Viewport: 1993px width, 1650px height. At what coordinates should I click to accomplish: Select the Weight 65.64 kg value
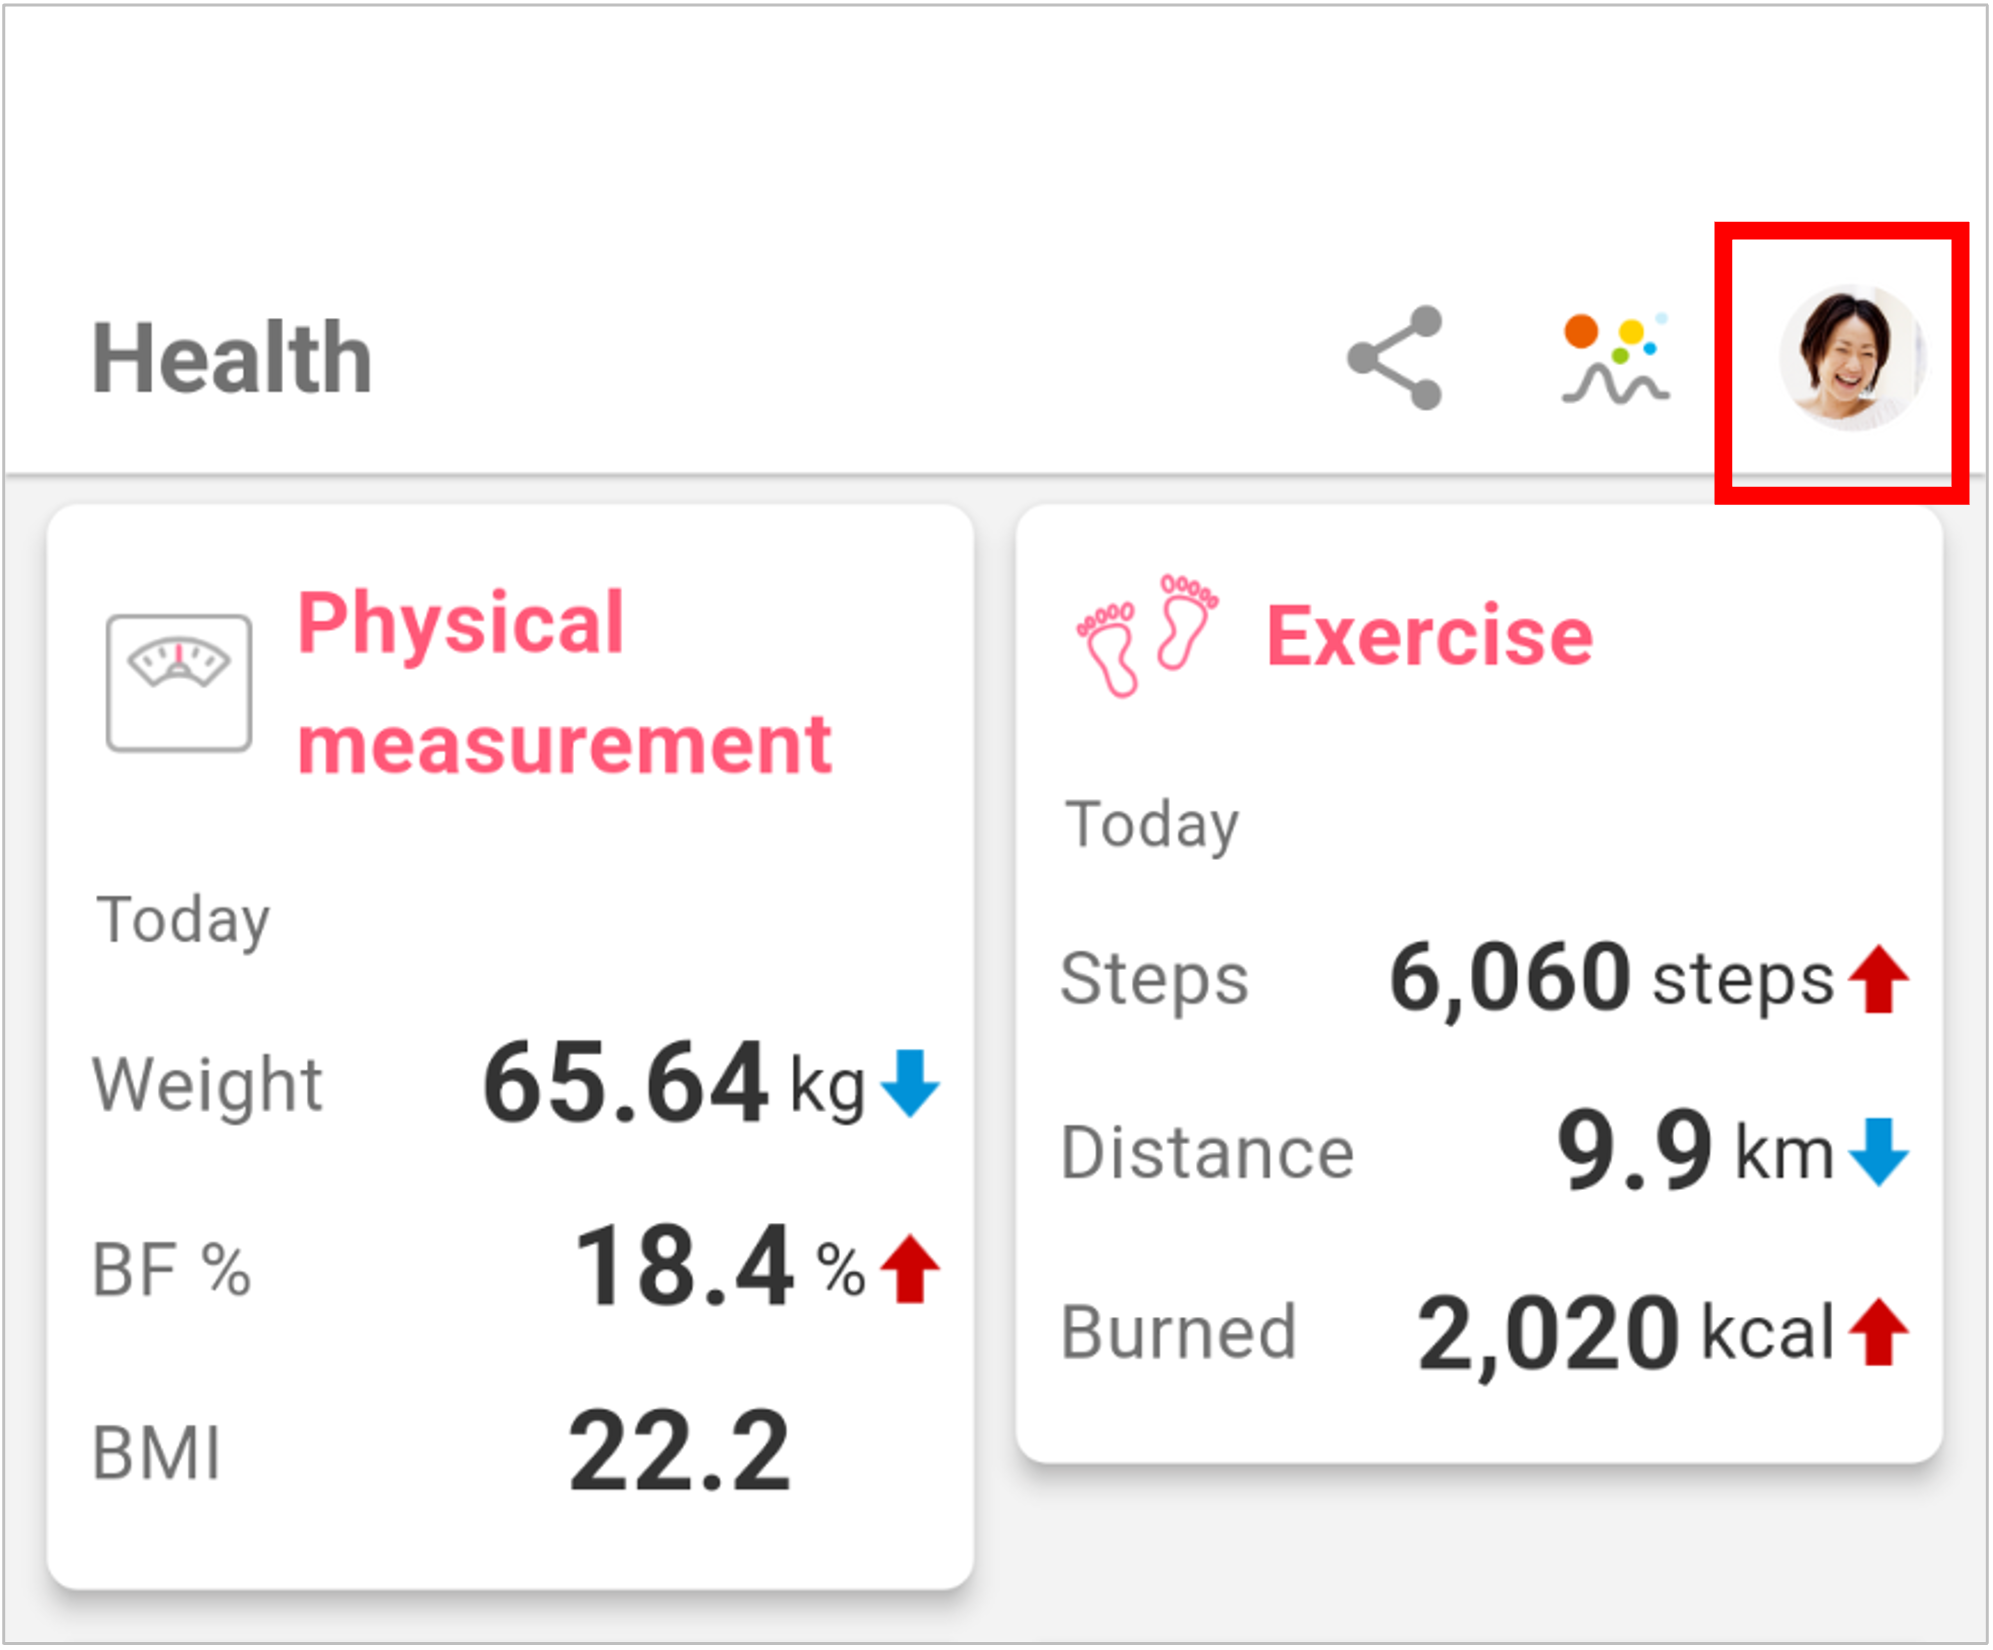[x=673, y=1083]
